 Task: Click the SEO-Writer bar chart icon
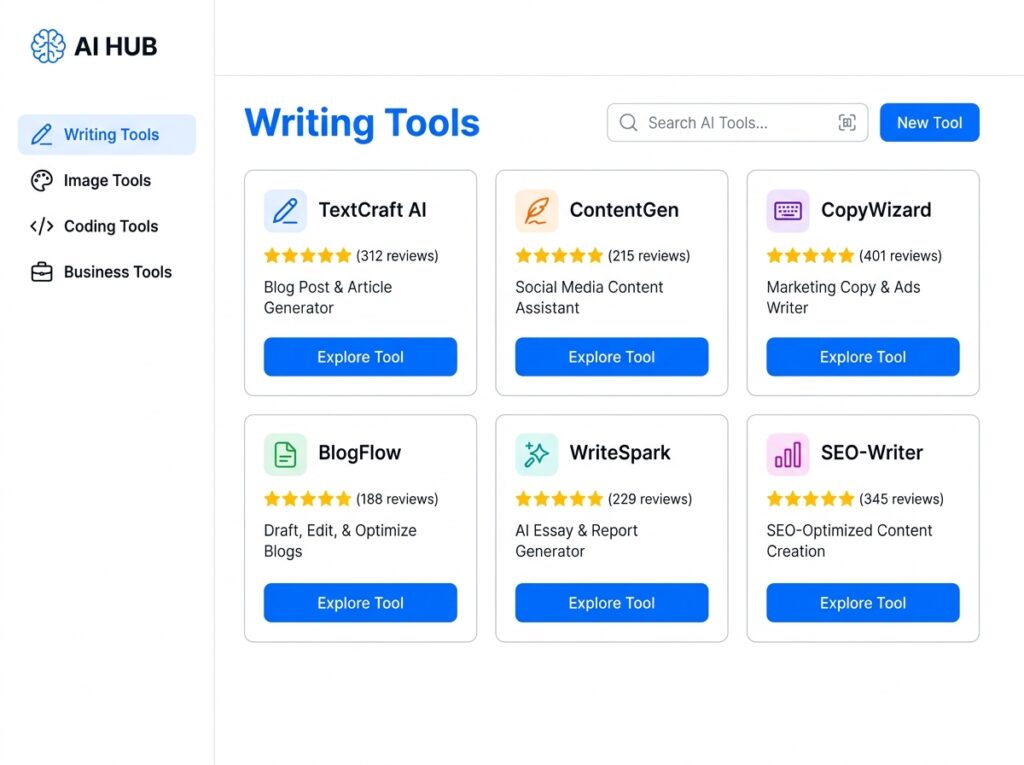pyautogui.click(x=788, y=454)
